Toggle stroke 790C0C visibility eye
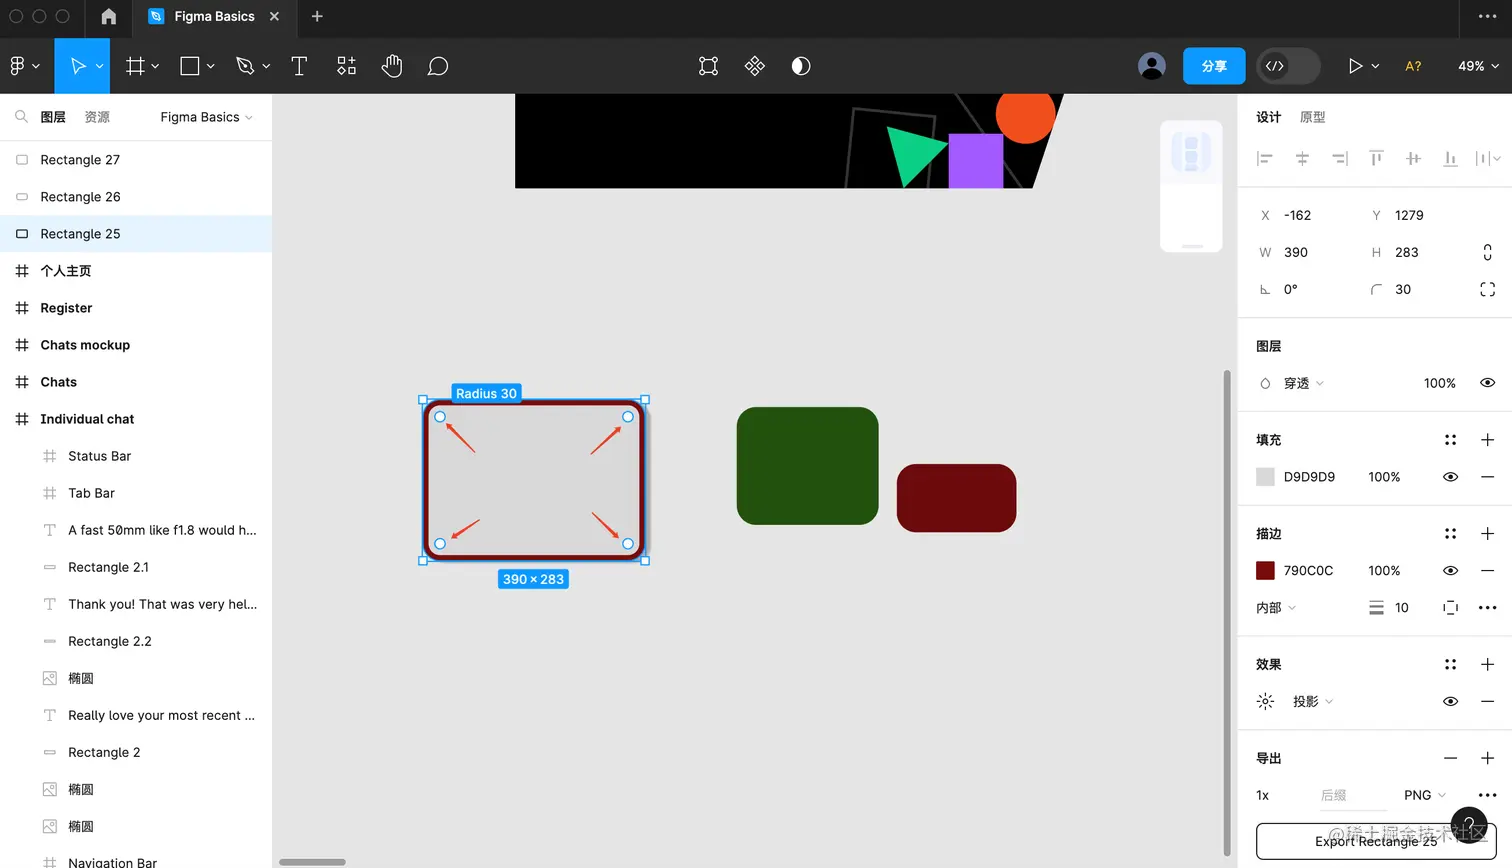1512x868 pixels. point(1450,570)
